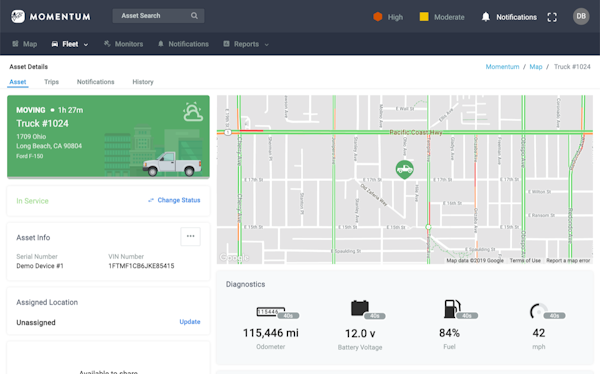
Task: Click the green truck marker on map
Action: click(404, 170)
